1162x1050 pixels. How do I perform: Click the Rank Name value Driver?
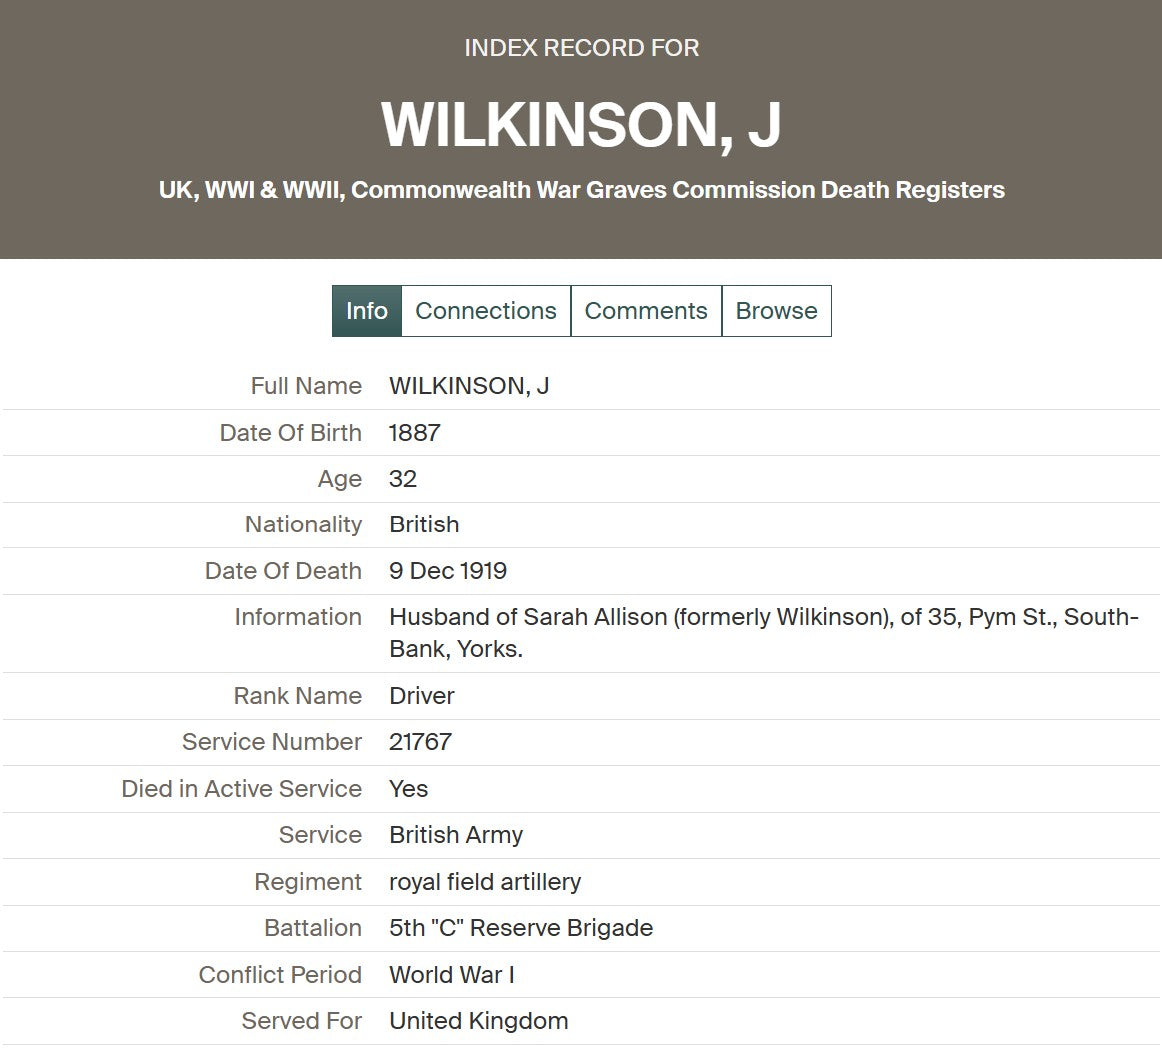(x=422, y=695)
